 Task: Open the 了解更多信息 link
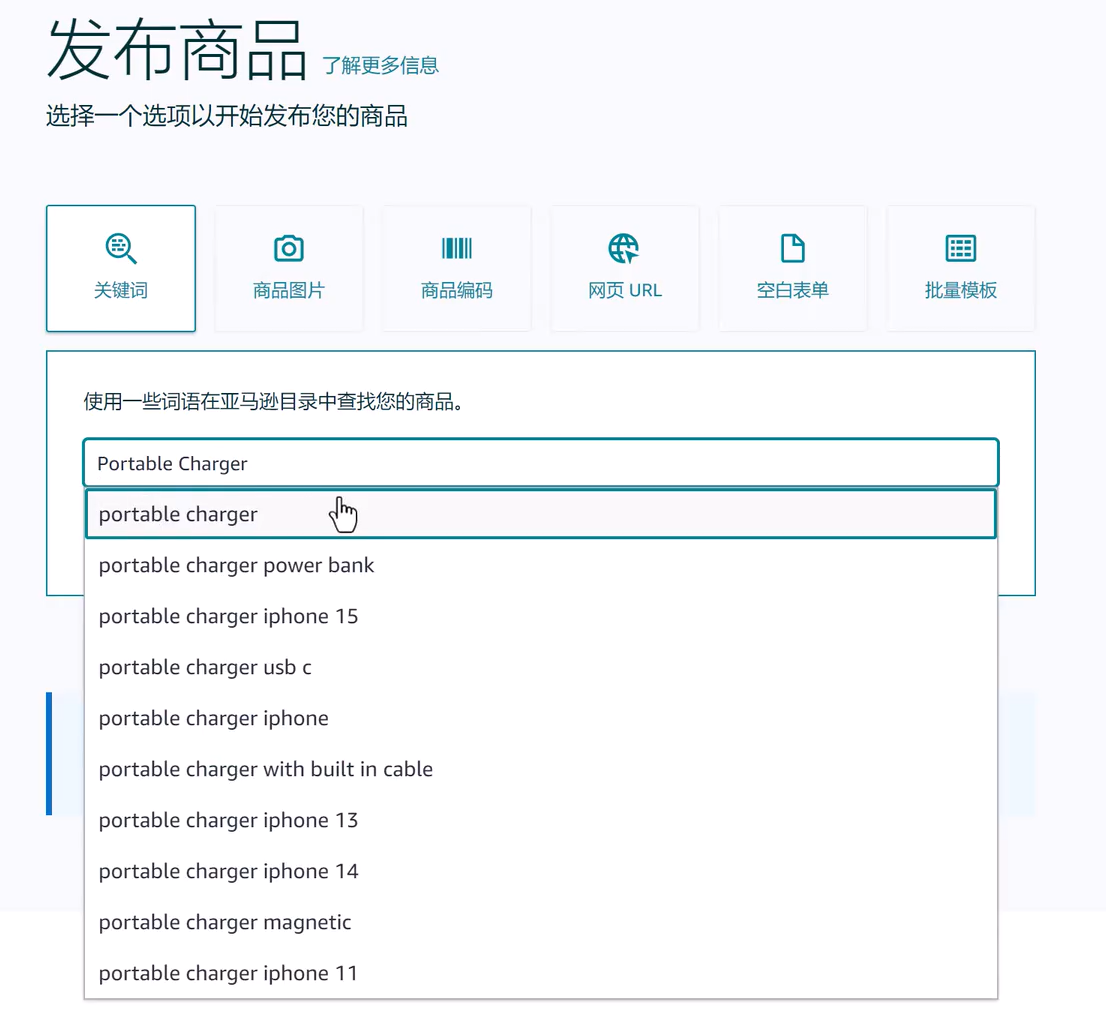(380, 64)
